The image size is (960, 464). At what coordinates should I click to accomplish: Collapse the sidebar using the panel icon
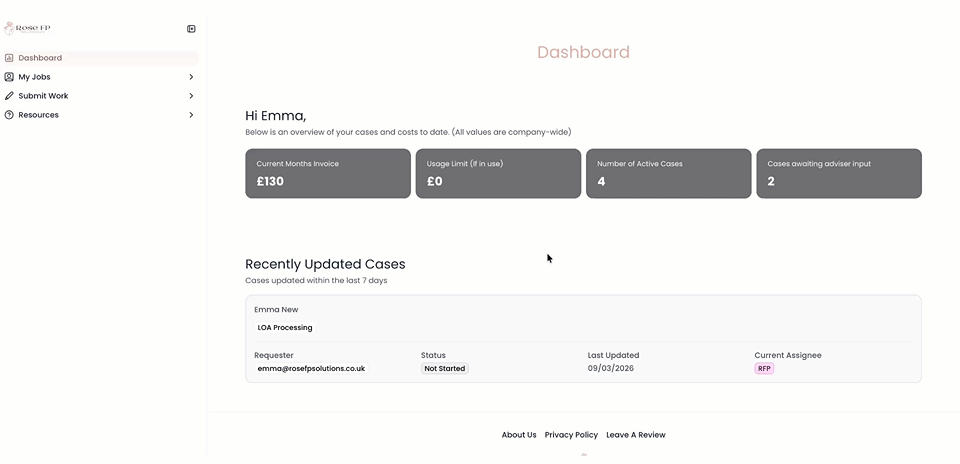191,29
